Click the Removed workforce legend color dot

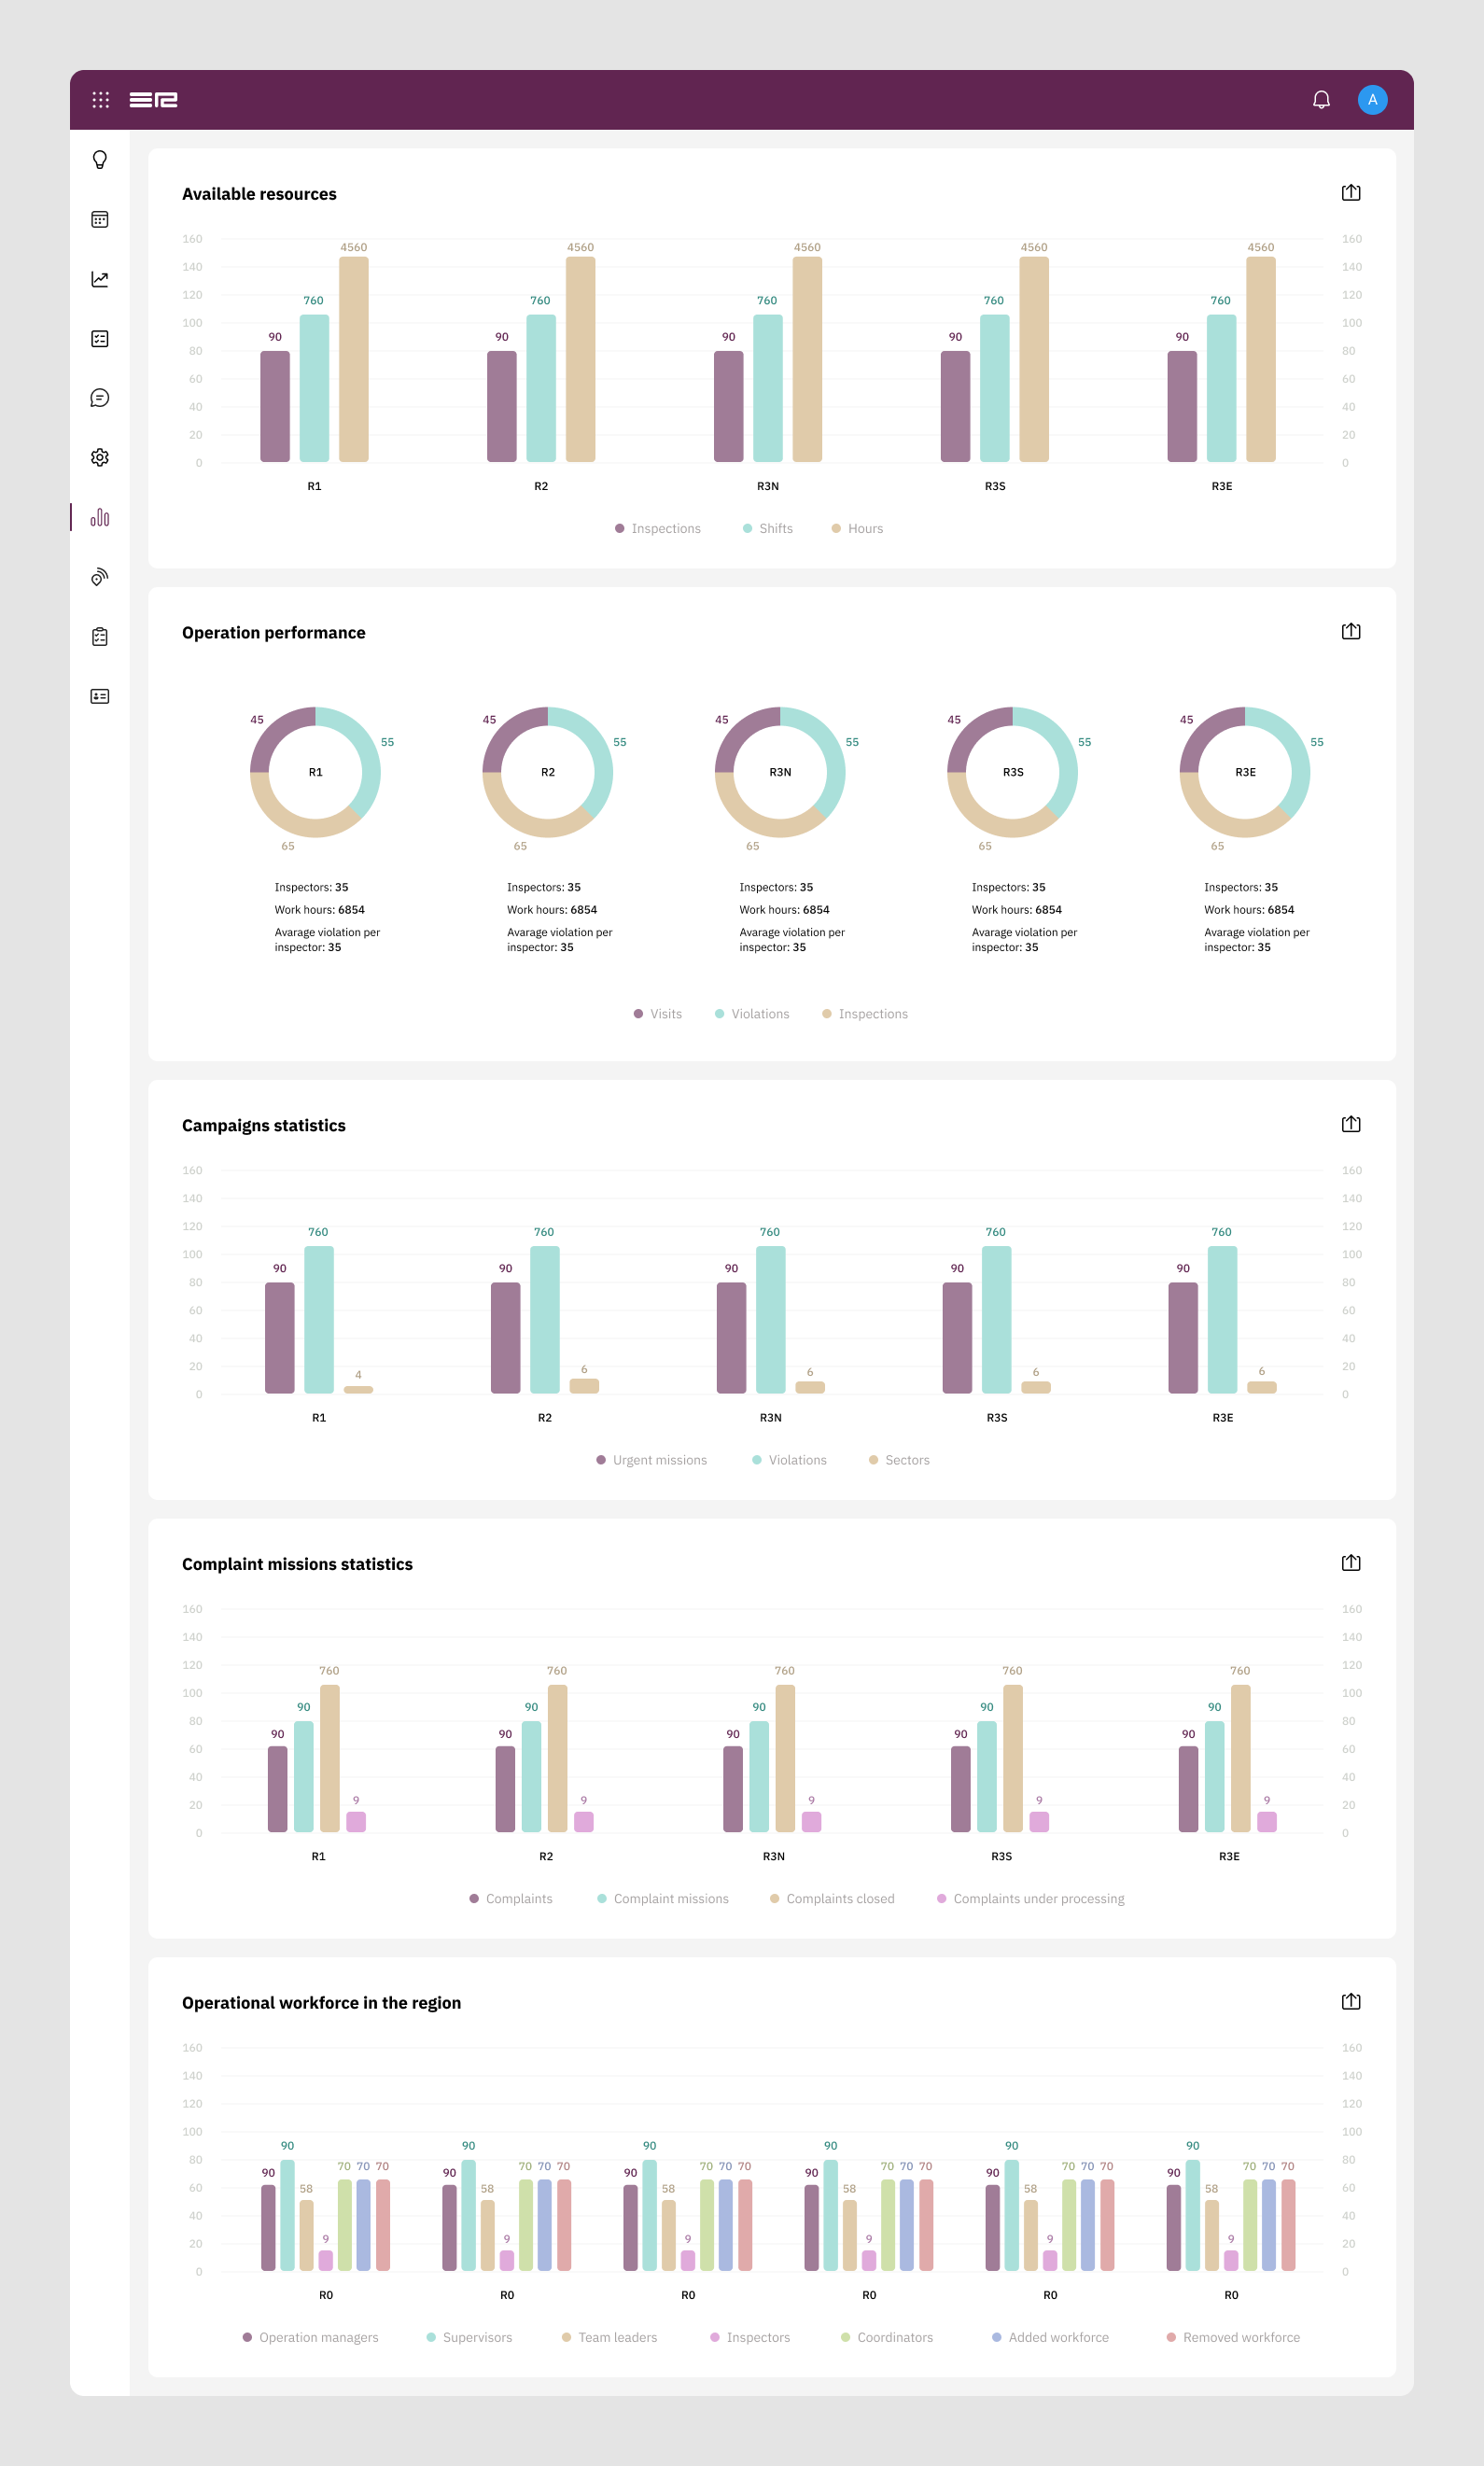tap(1171, 2337)
